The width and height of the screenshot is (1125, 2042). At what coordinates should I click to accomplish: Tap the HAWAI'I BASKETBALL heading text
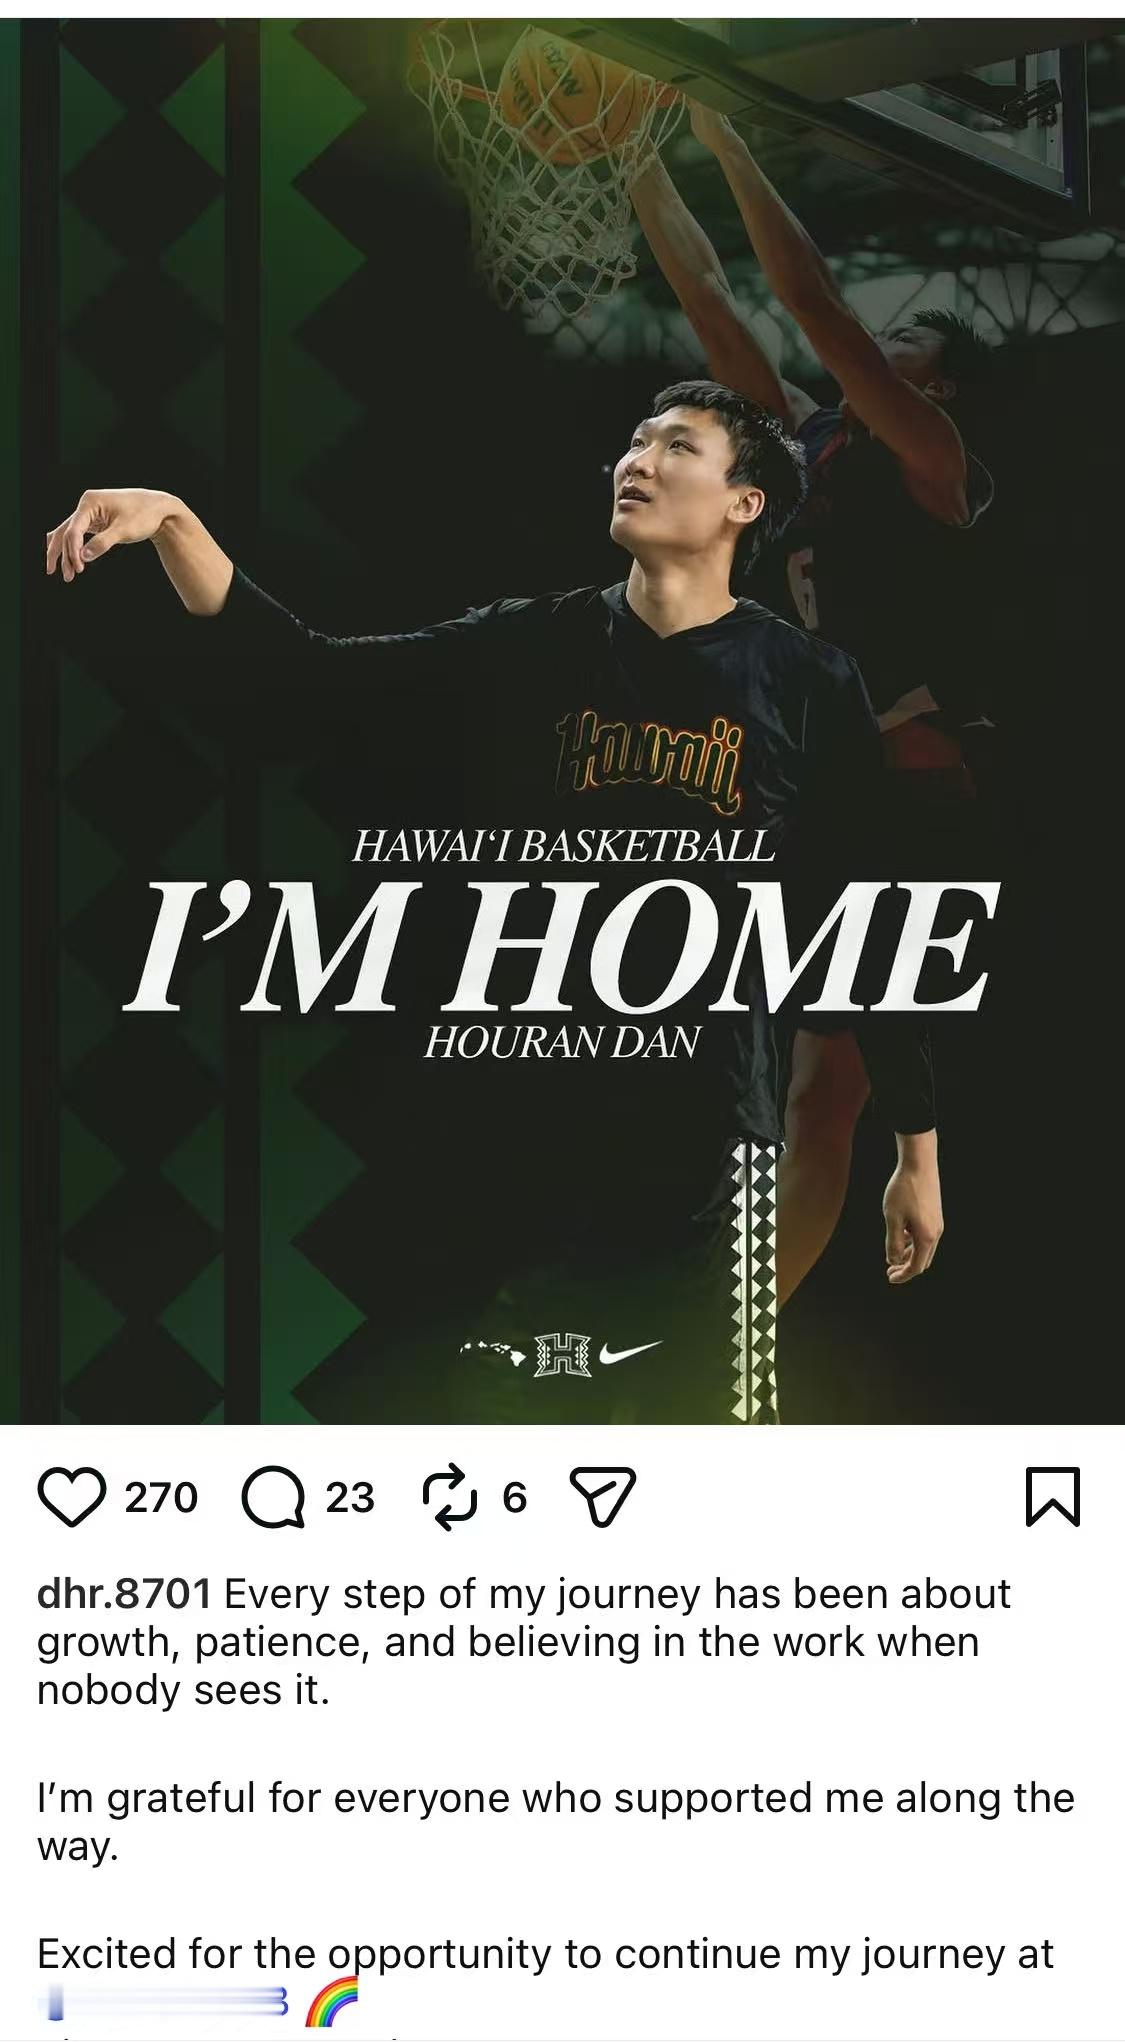563,847
